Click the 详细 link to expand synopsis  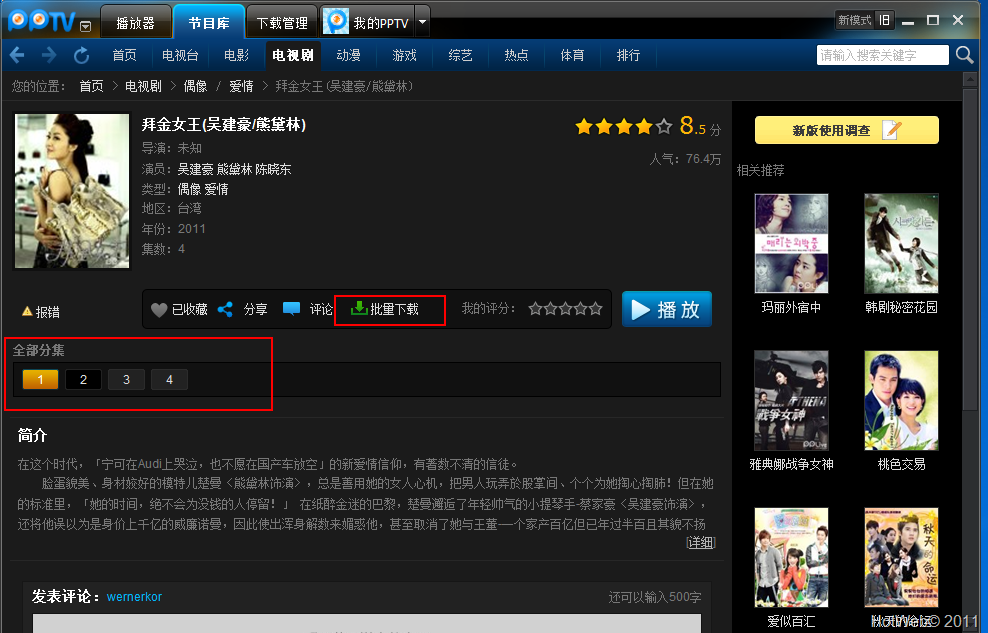701,542
